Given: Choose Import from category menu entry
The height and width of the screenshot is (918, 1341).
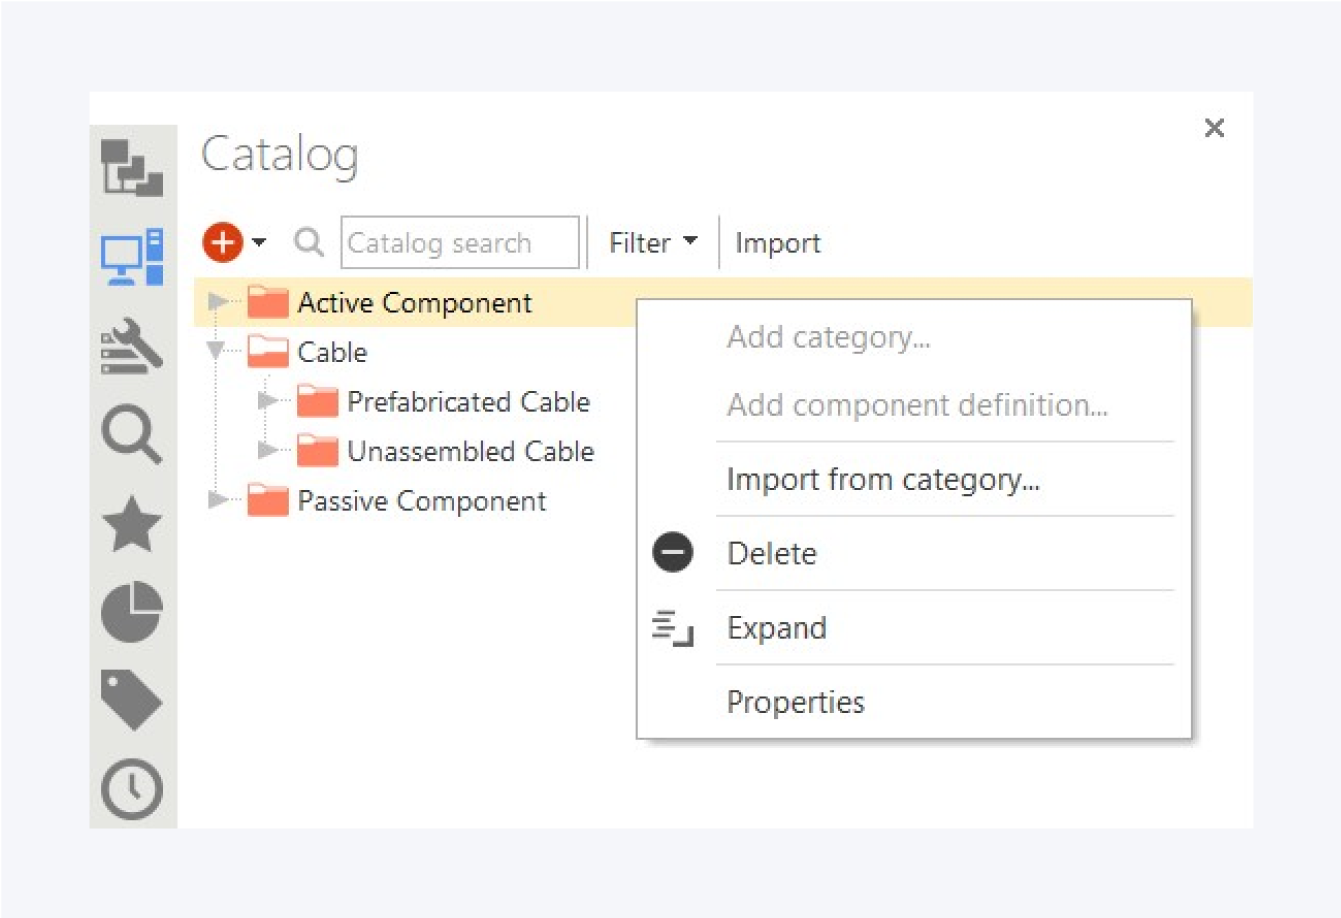Looking at the screenshot, I should tap(882, 480).
